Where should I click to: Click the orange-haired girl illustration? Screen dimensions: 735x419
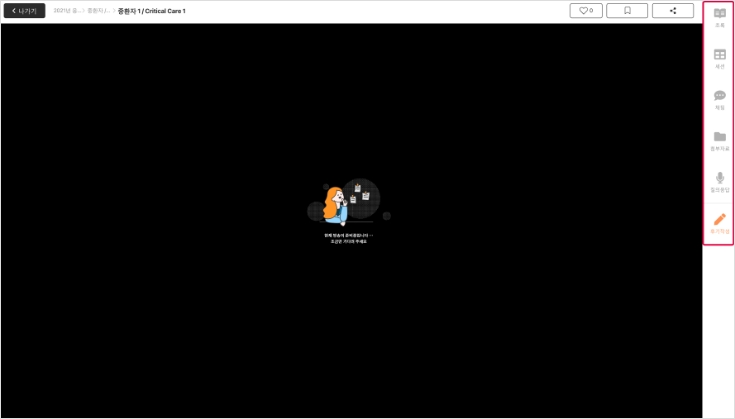[336, 206]
